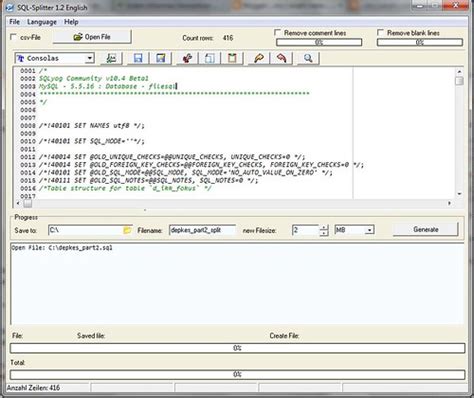The image size is (474, 398).
Task: Tick the Remove comment lines checkbox
Action: (277, 32)
